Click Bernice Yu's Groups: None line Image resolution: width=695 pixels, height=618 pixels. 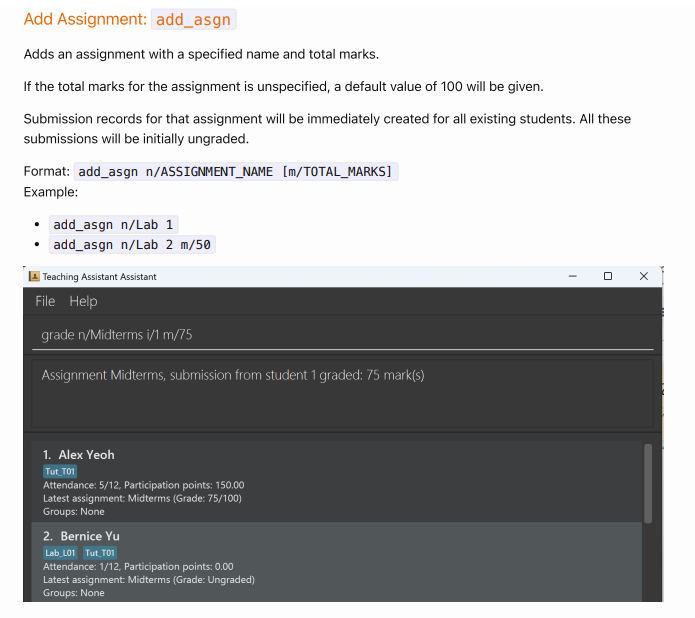(74, 593)
